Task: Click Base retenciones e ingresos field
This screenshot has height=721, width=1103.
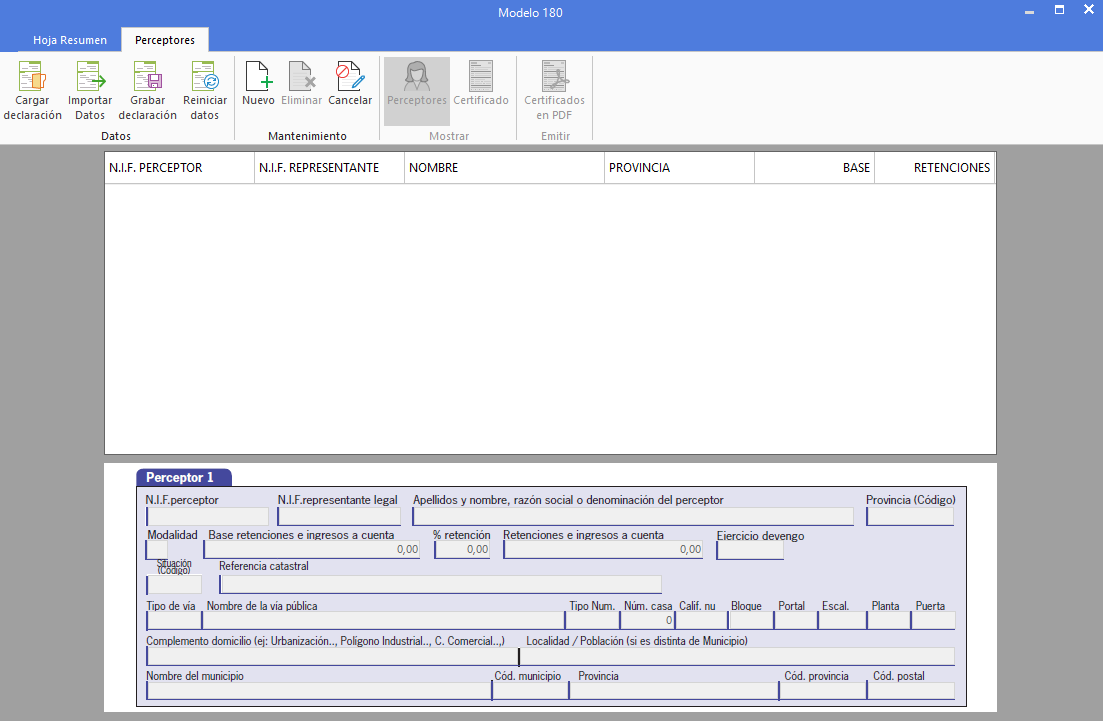Action: (x=312, y=550)
